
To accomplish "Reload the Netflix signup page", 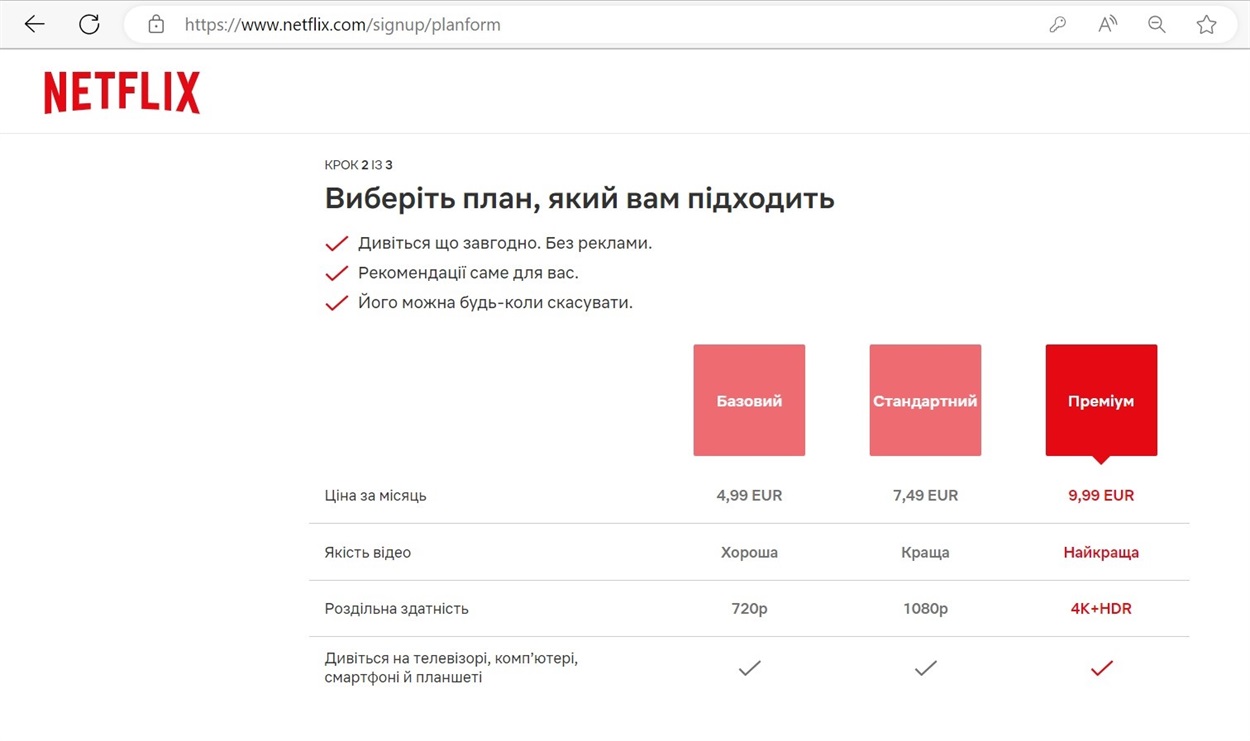I will click(x=89, y=25).
